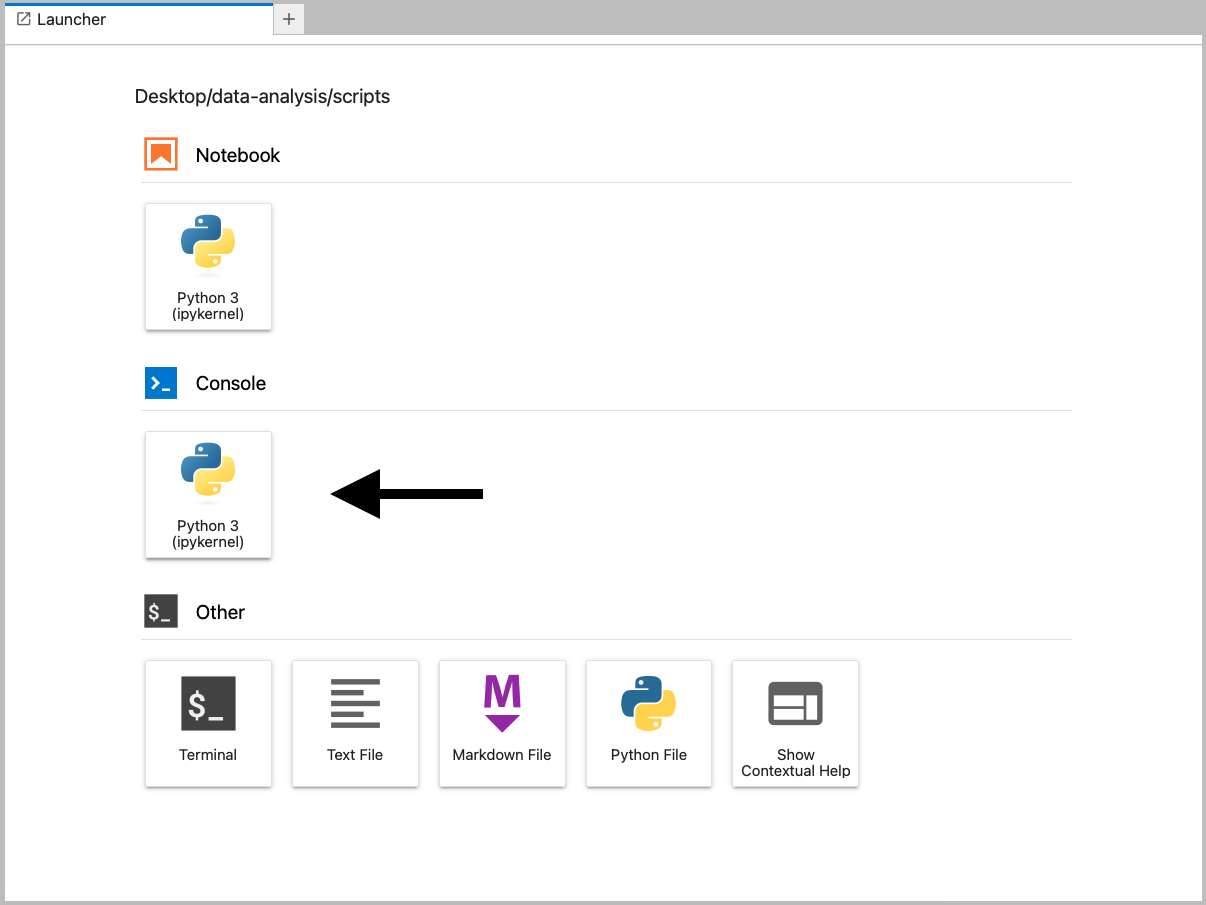Open a Python 3 notebook from the Notebook section
The height and width of the screenshot is (905, 1206).
[x=208, y=267]
